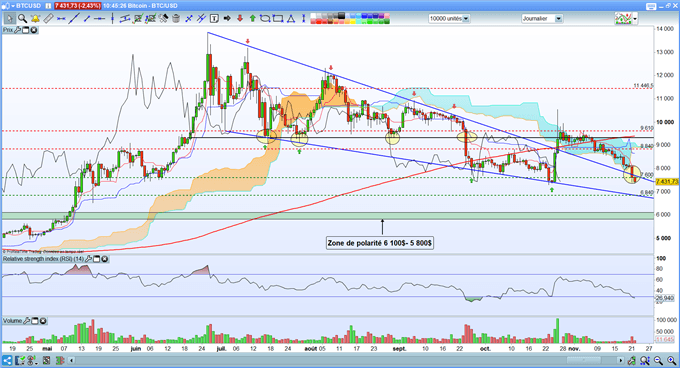Select the vertical double-arrow tool
This screenshot has width=680, height=368.
[x=304, y=19]
